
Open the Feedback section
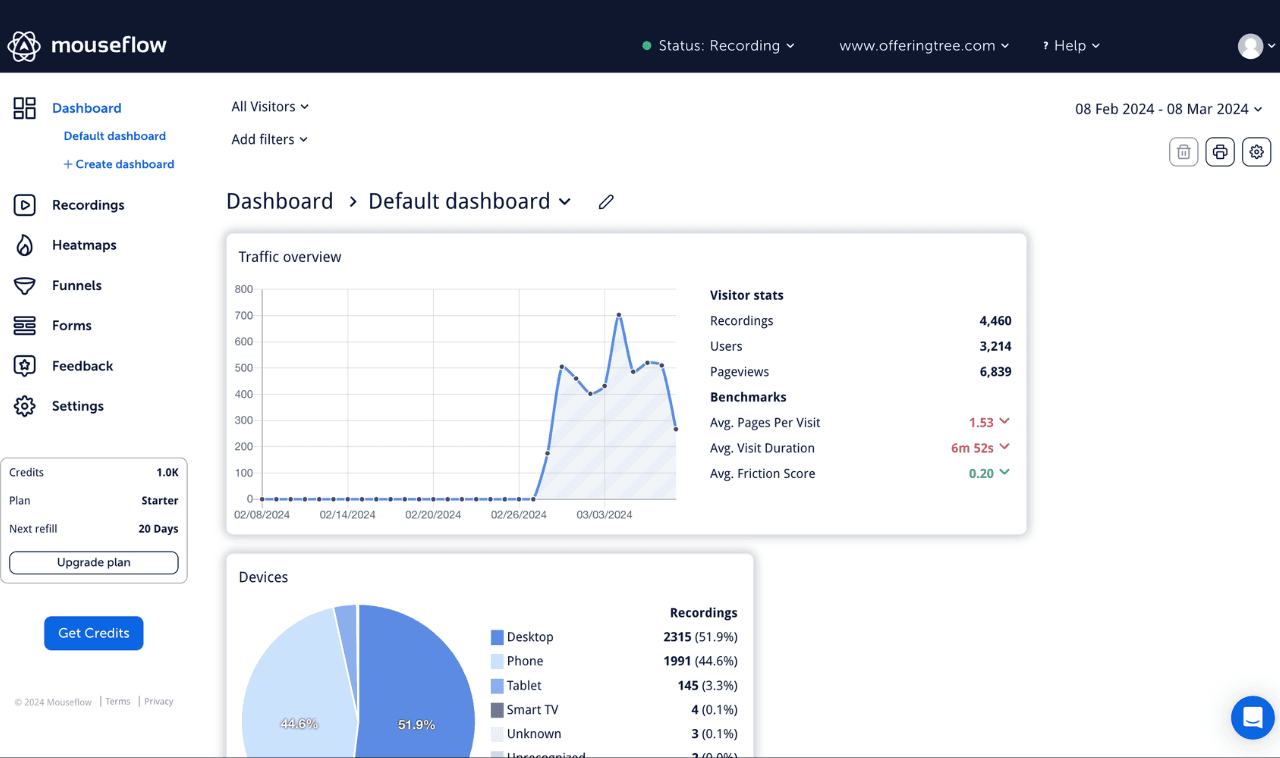point(81,365)
